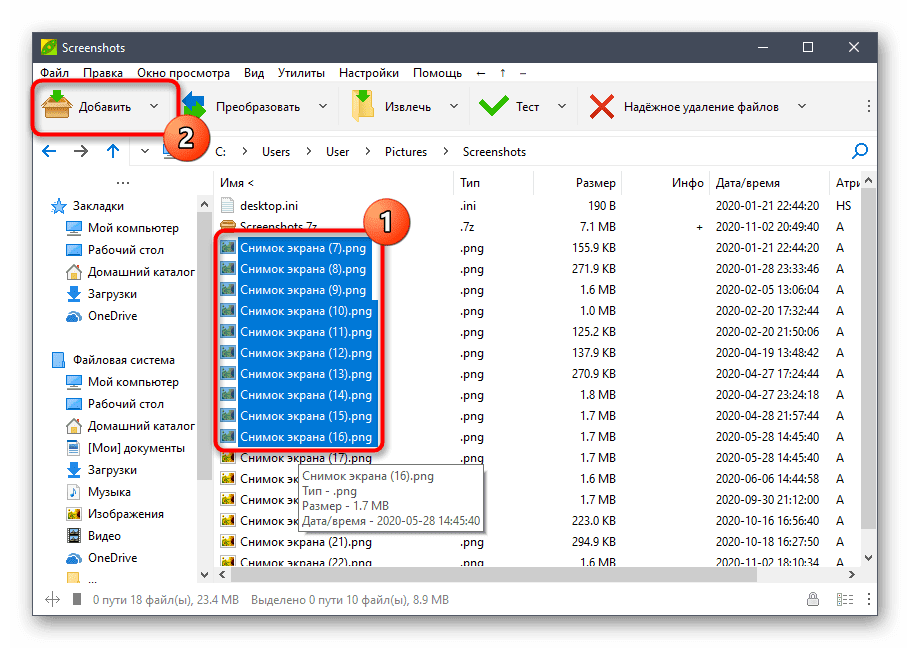Select the desktop.ini file
The image size is (910, 648).
coord(270,205)
